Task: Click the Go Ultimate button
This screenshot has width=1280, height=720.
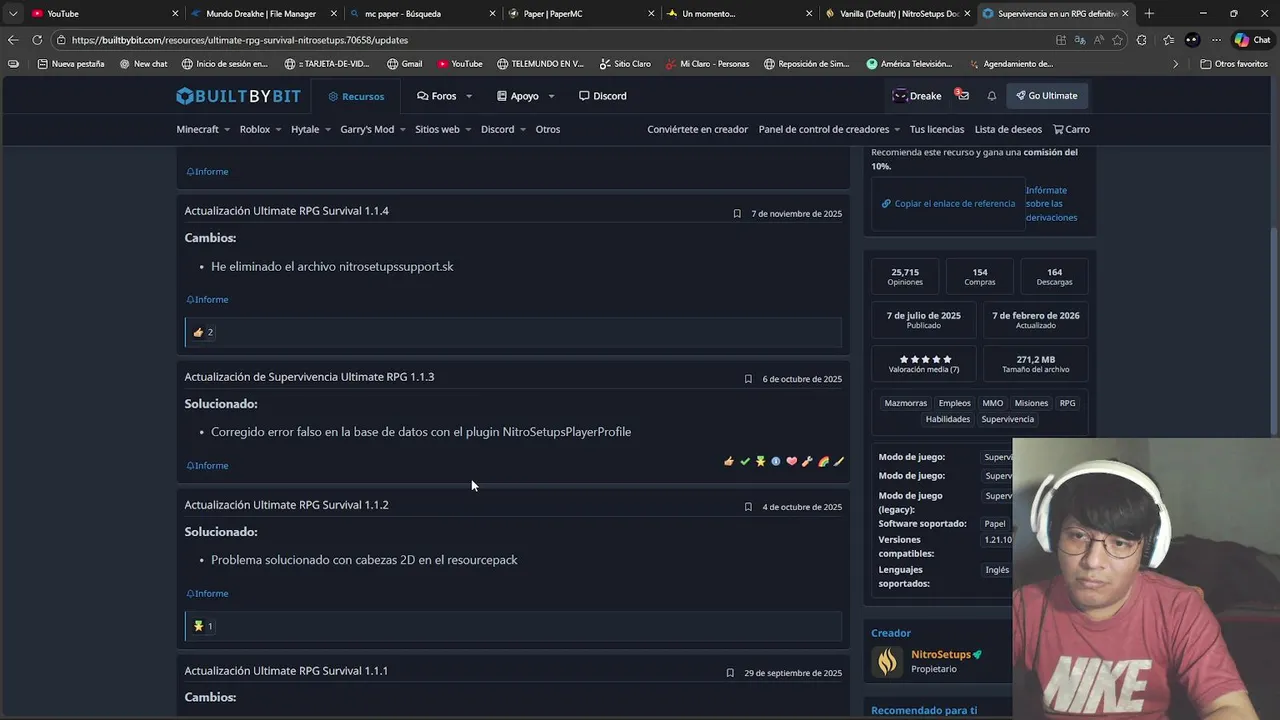Action: (x=1047, y=96)
